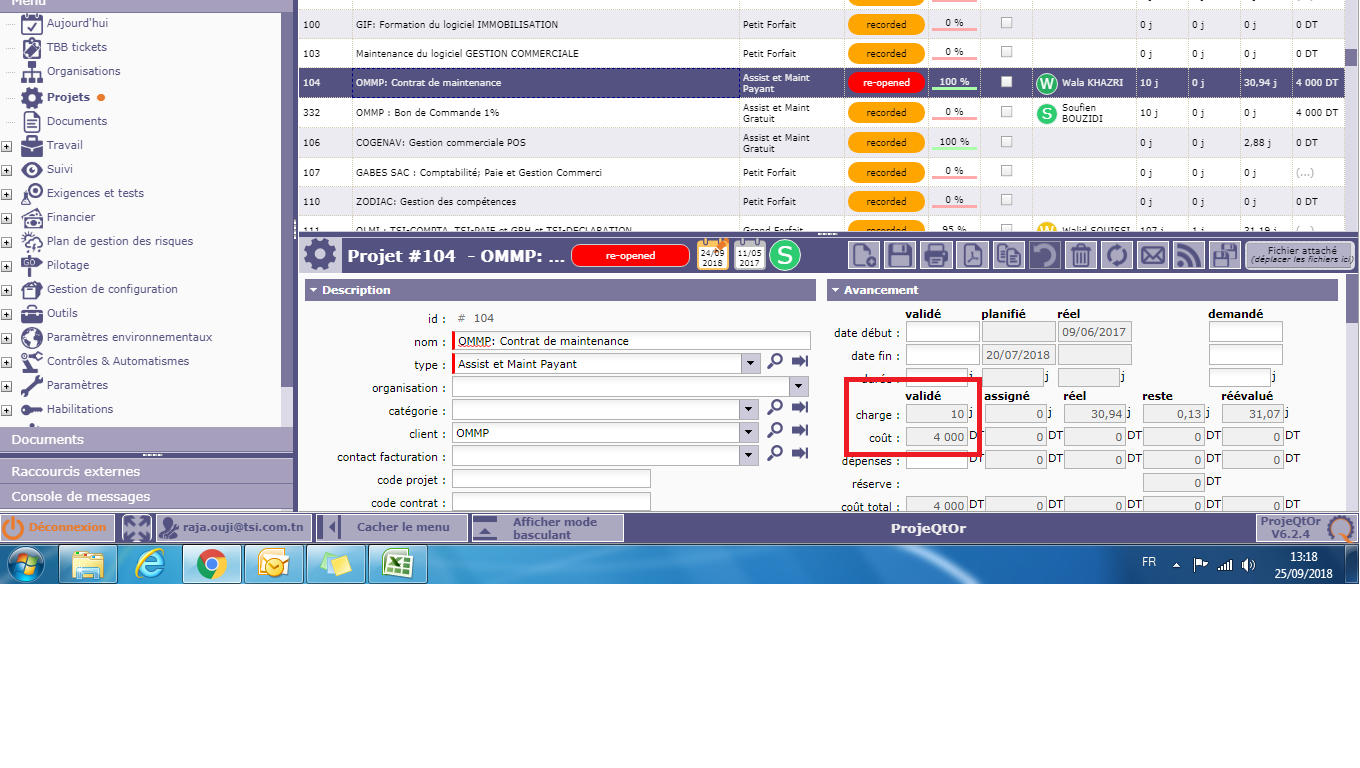Open the type dropdown arrow
The width and height of the screenshot is (1360, 768).
tap(751, 363)
